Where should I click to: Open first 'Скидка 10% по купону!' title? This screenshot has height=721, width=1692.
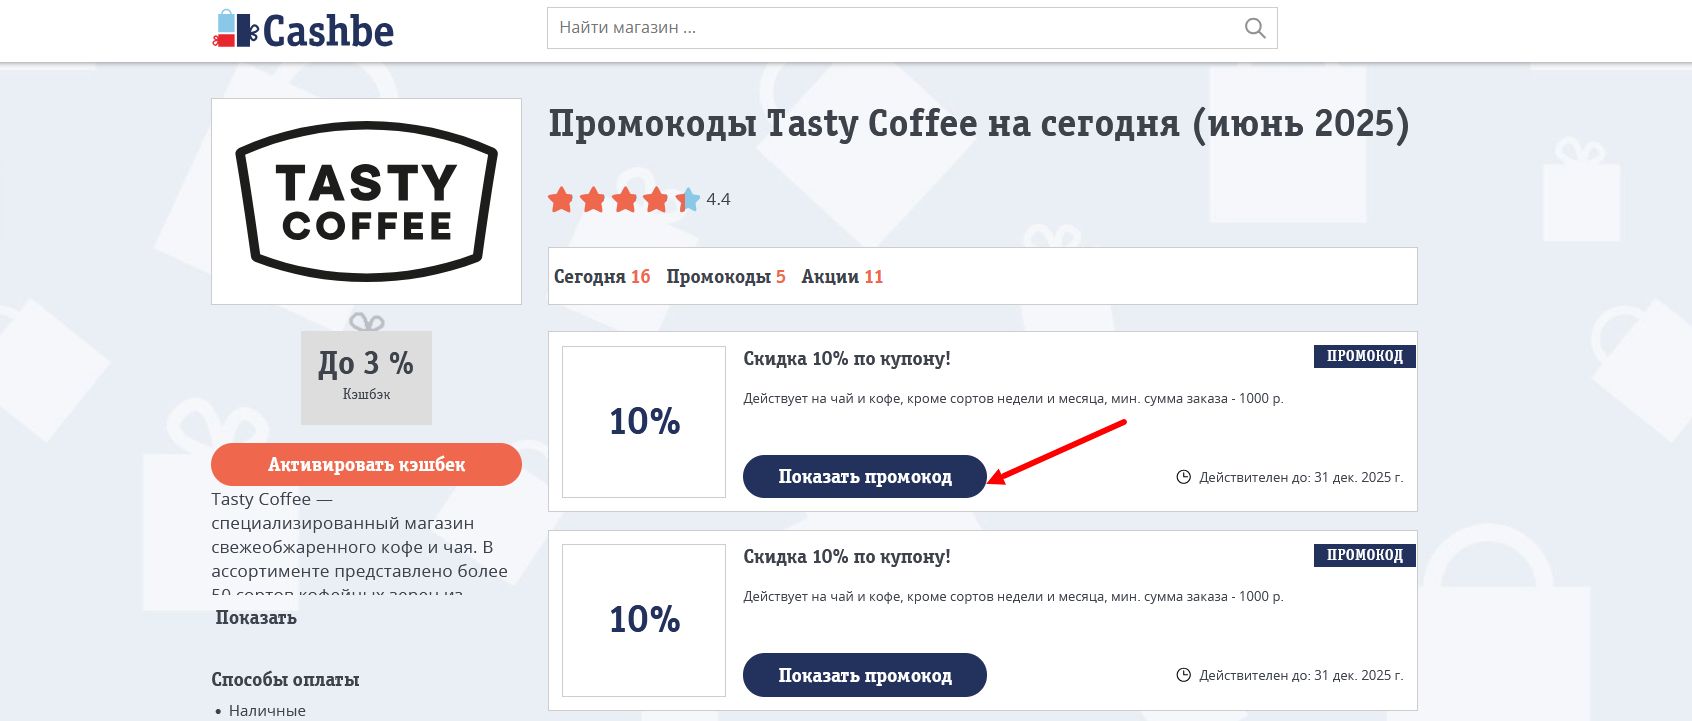847,359
